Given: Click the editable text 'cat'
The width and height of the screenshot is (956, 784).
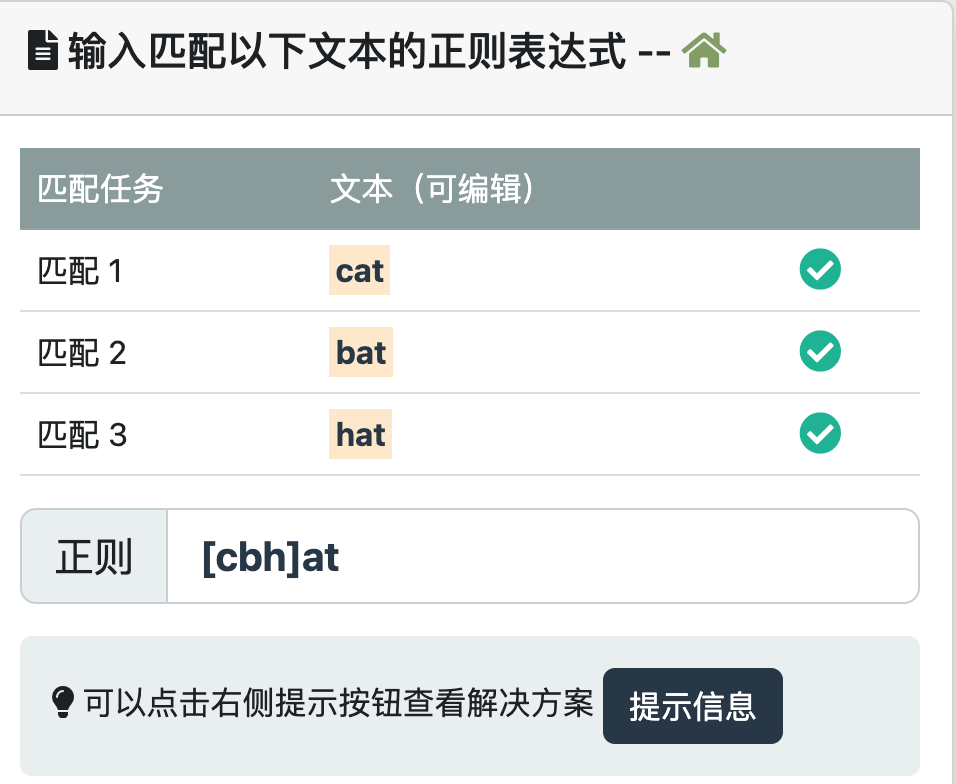Looking at the screenshot, I should (x=359, y=271).
